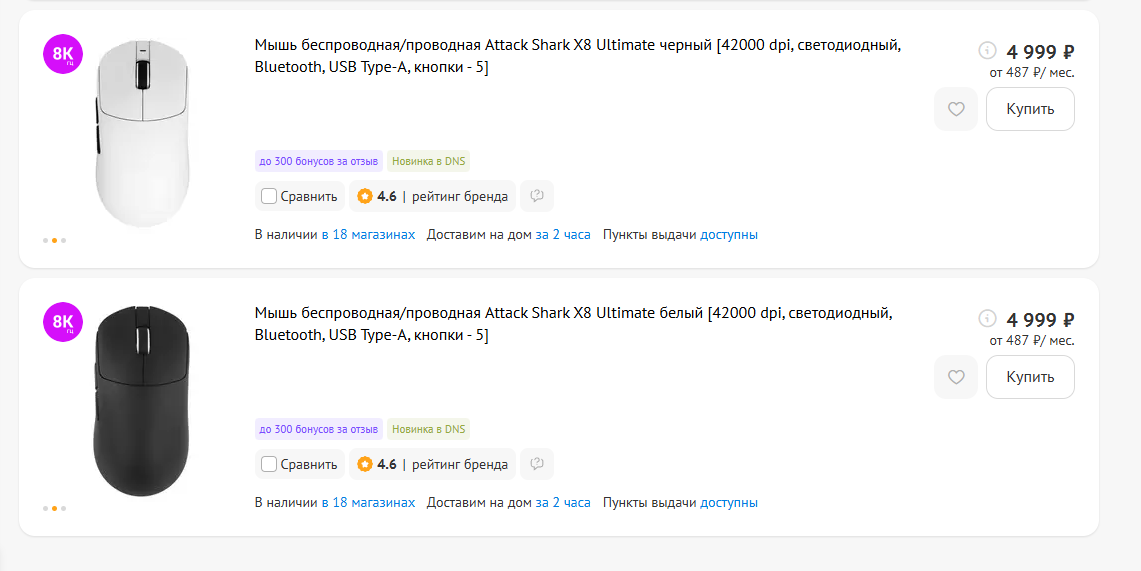This screenshot has height=571, width=1141.
Task: Click the 8K badge on the black mouse
Action: [63, 322]
